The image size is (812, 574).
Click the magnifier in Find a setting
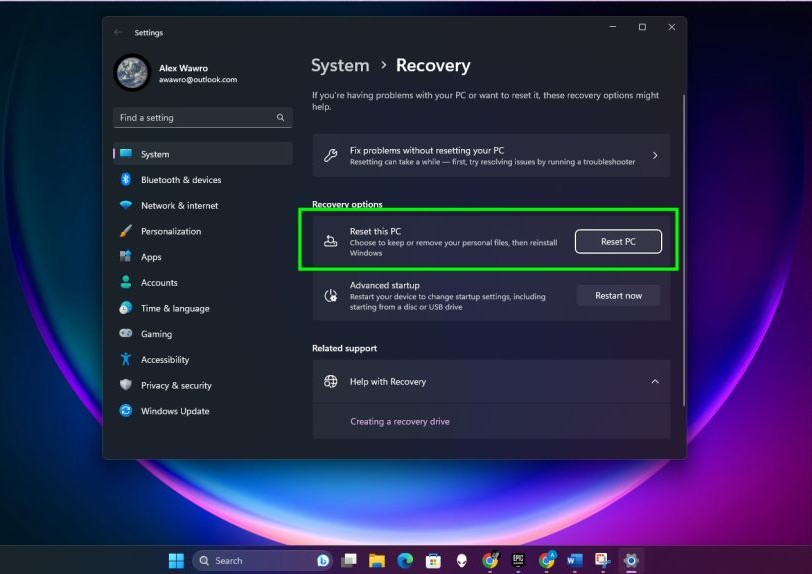(x=280, y=118)
